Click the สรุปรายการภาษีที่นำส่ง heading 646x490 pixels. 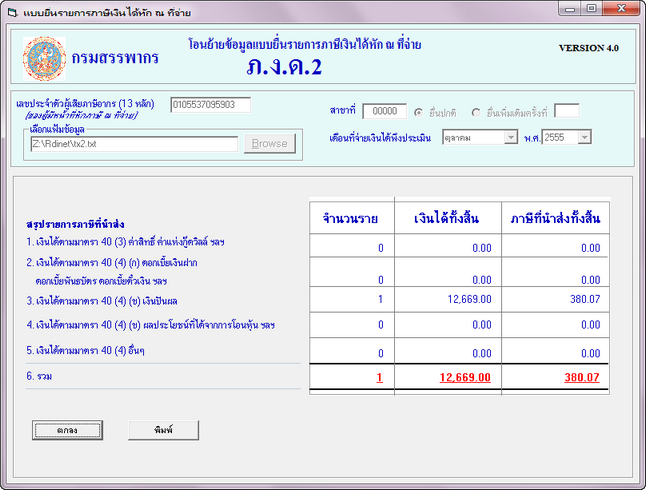[x=75, y=225]
